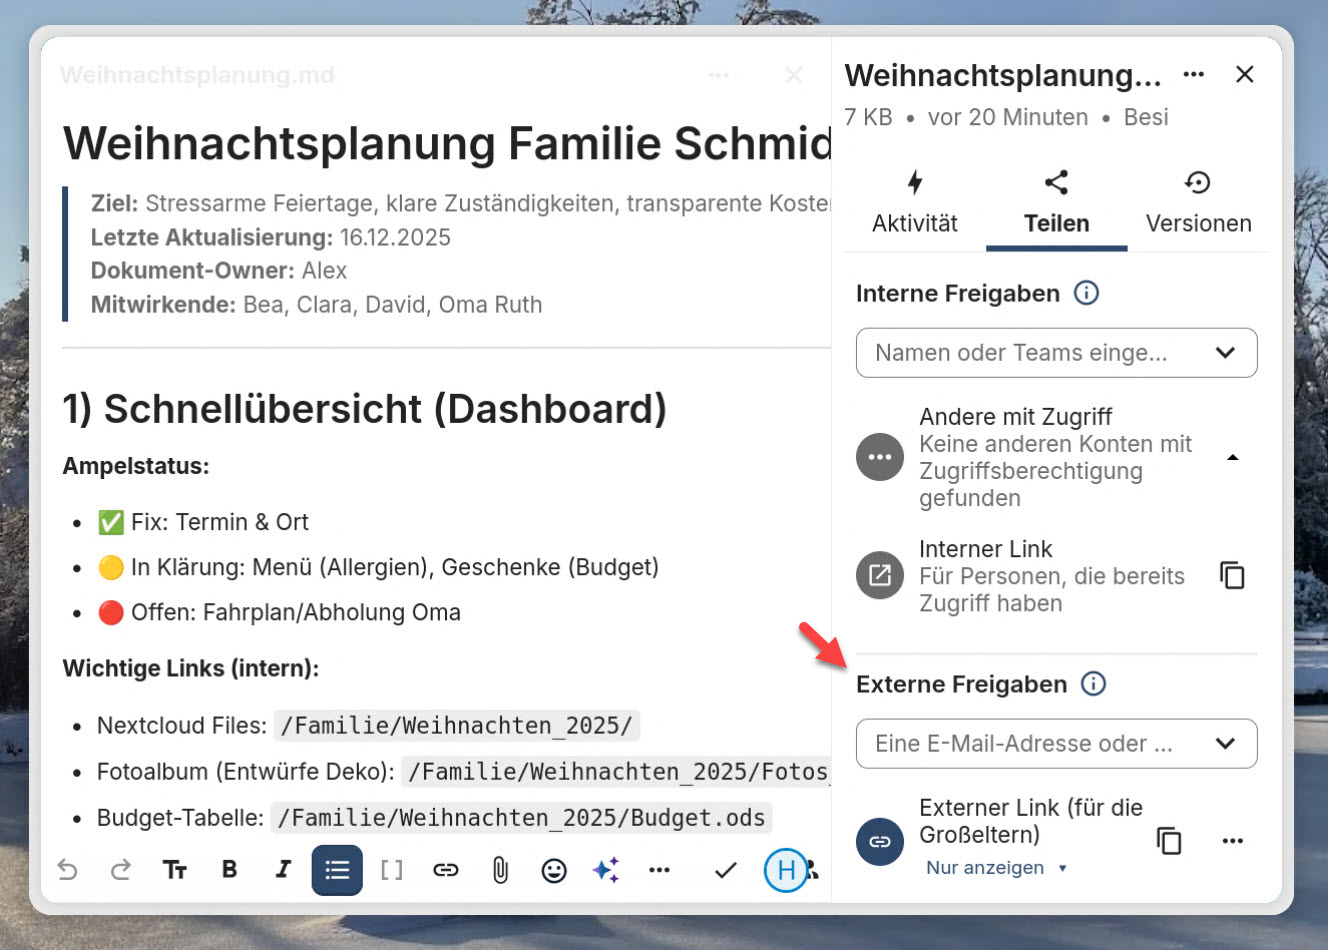This screenshot has width=1328, height=950.
Task: Copy the external Großeltern link
Action: click(x=1168, y=841)
